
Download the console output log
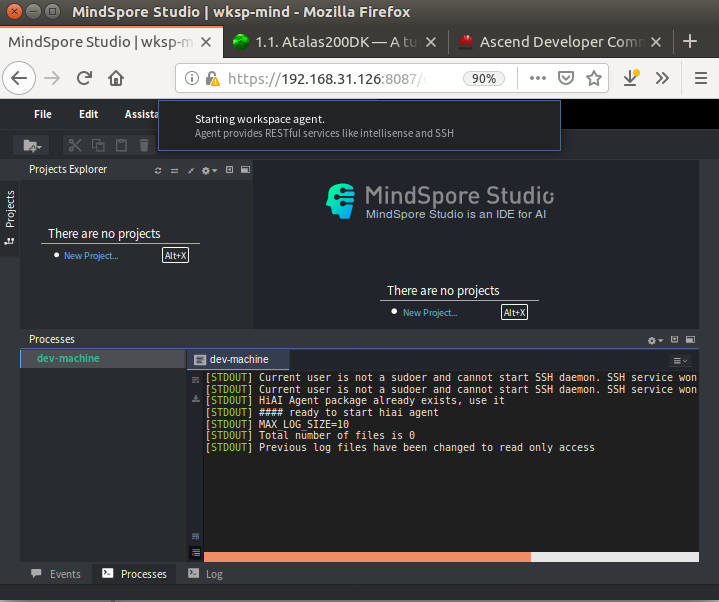195,398
